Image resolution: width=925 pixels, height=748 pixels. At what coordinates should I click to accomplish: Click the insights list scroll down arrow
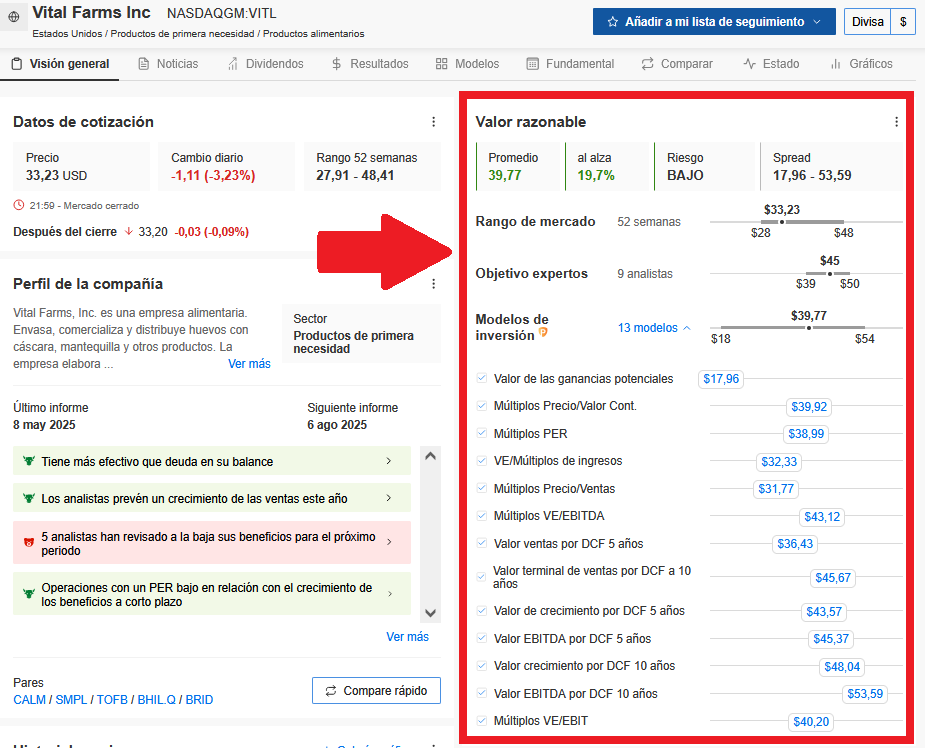(x=431, y=613)
